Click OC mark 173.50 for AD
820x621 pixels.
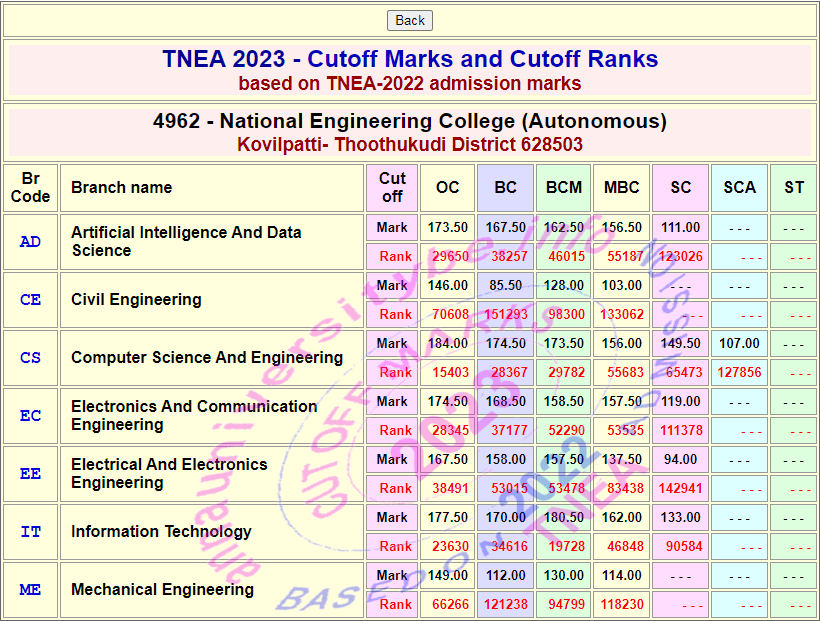tap(448, 228)
